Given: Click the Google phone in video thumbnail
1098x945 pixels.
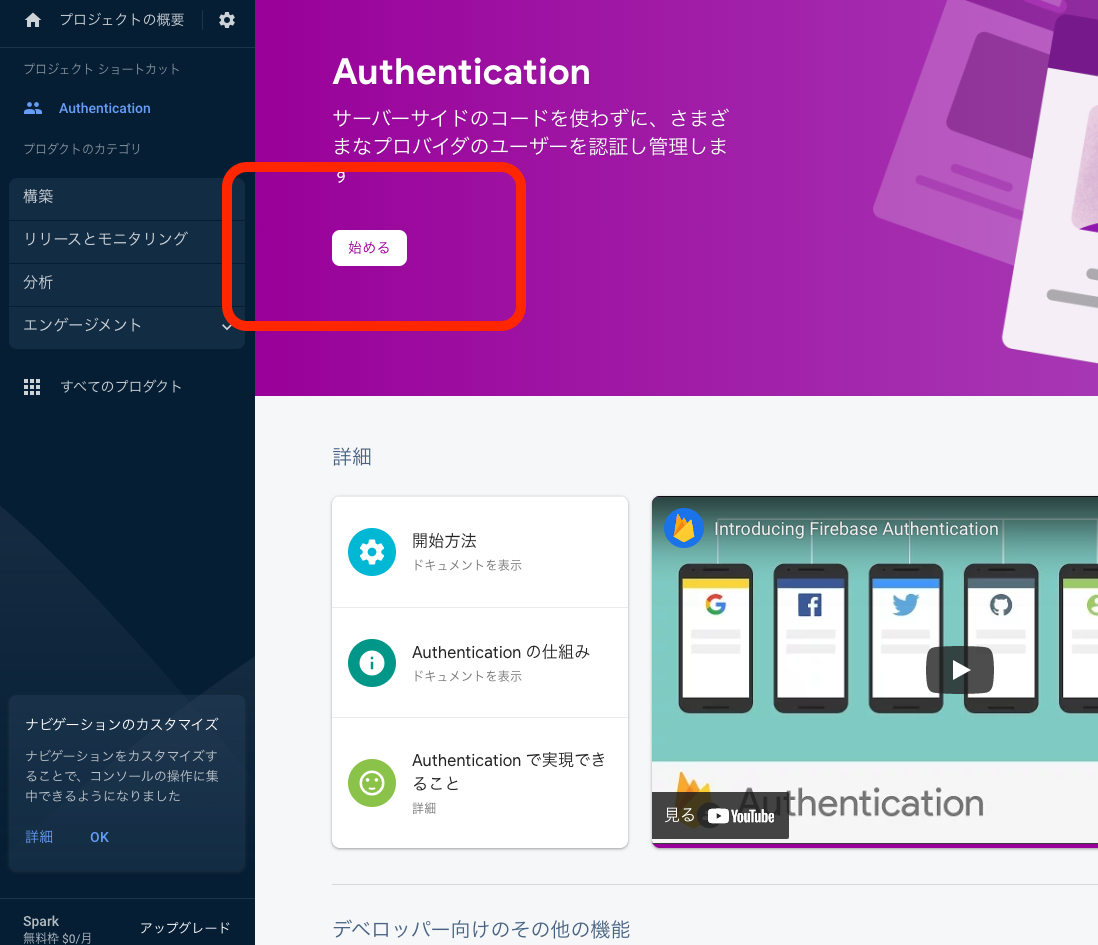Looking at the screenshot, I should click(716, 638).
